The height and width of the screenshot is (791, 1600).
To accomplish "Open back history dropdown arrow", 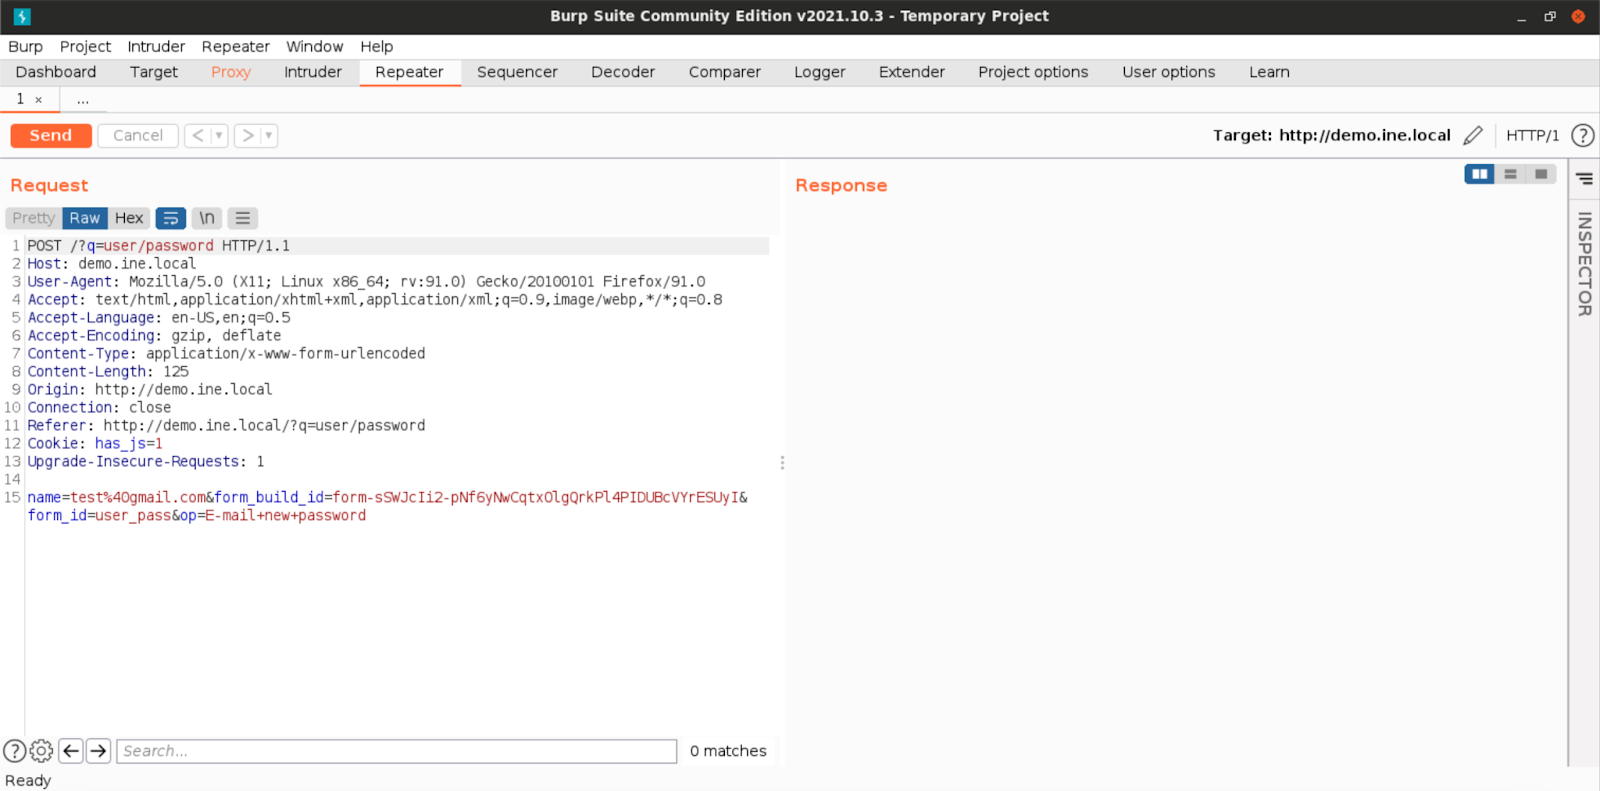I will (219, 135).
